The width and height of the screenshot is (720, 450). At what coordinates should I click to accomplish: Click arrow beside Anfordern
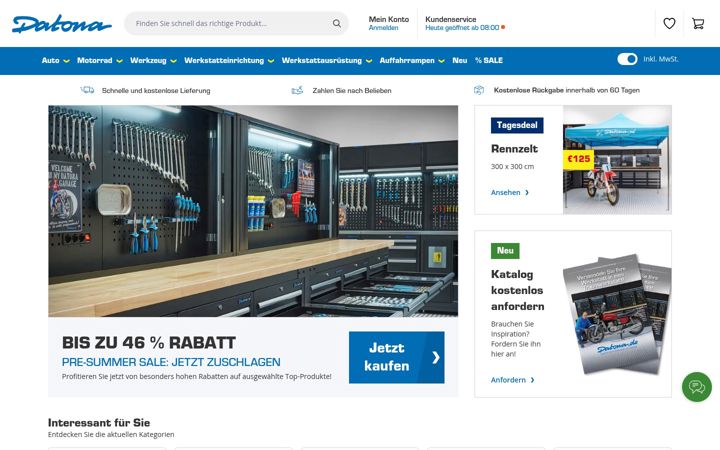point(532,380)
